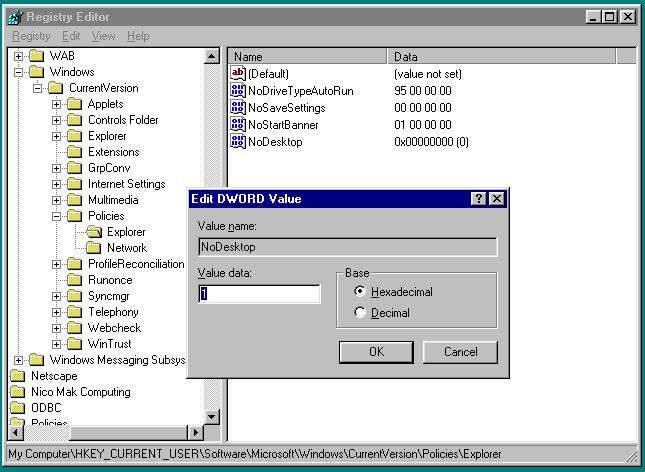Click the help question mark in Edit DWORD dialog

pyautogui.click(x=478, y=199)
